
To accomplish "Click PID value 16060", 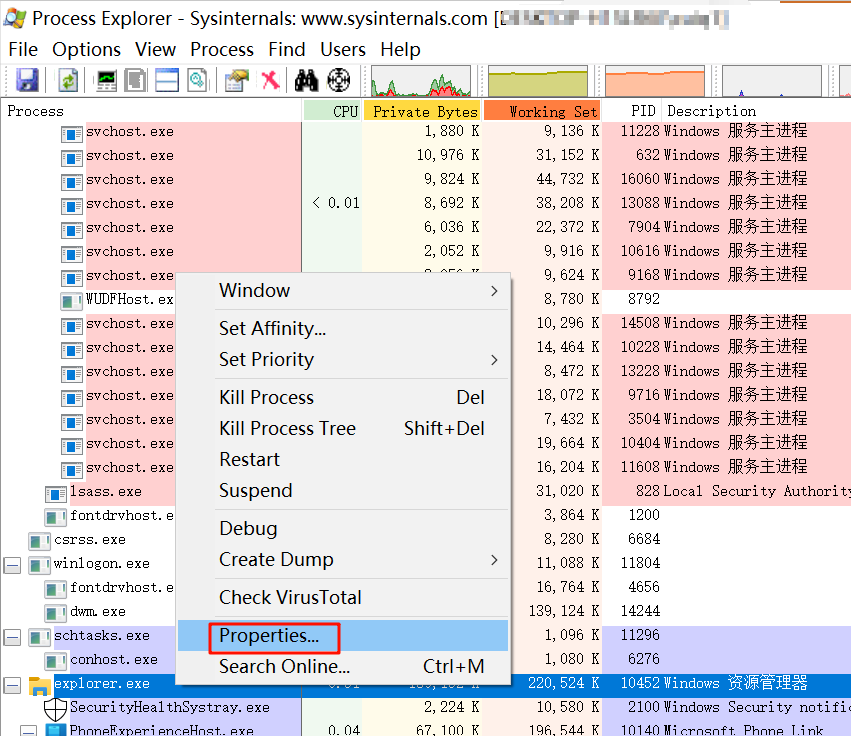I will [x=640, y=179].
